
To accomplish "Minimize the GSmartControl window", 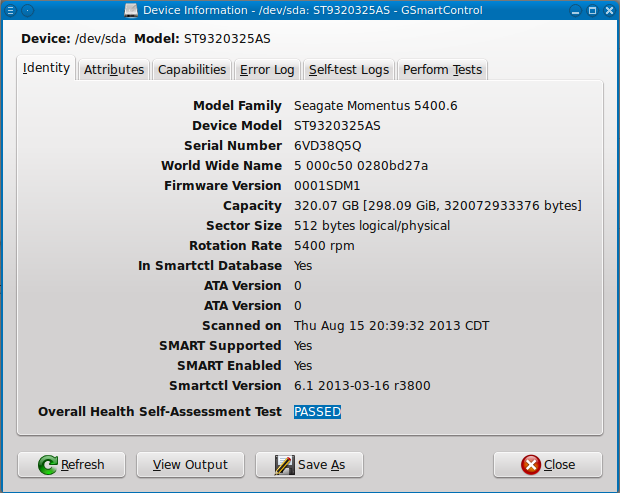I will tap(575, 10).
